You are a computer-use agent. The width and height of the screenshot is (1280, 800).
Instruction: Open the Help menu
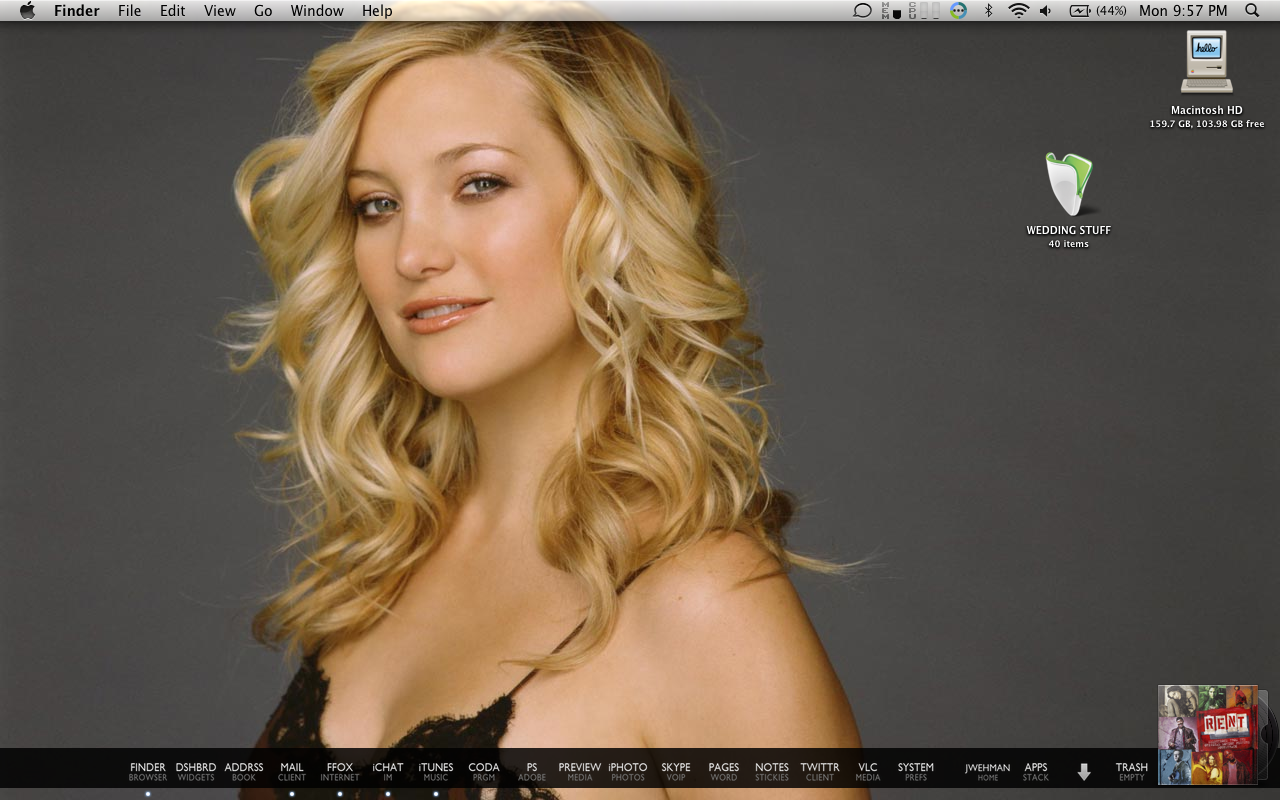pos(377,11)
